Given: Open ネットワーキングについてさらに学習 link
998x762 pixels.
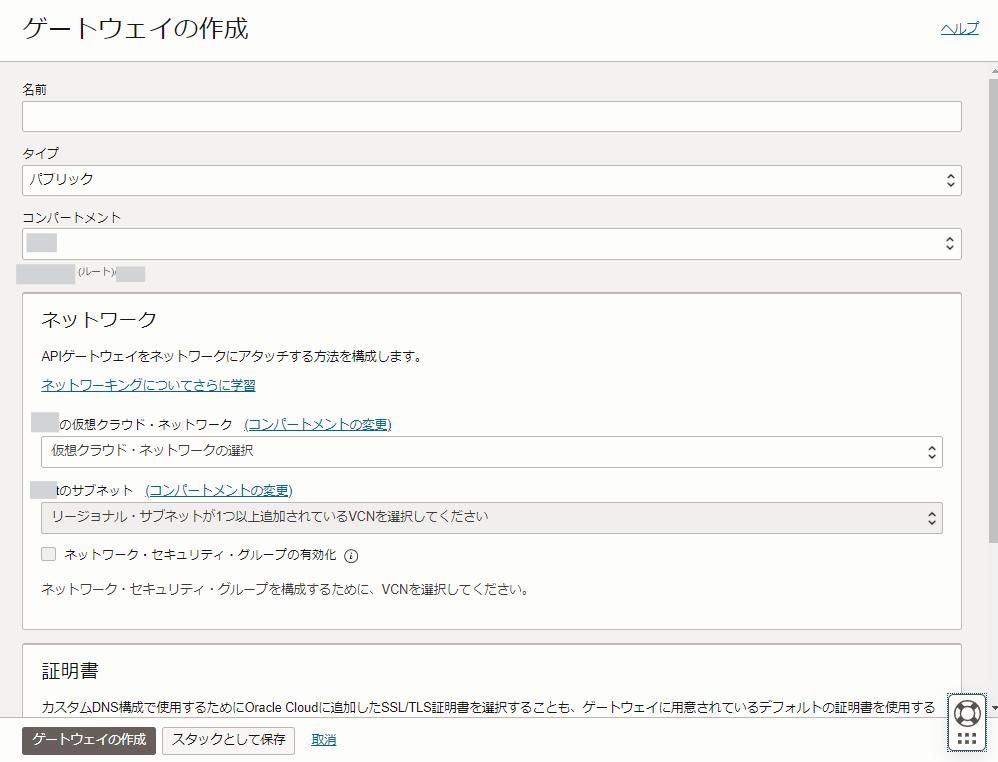Looking at the screenshot, I should pyautogui.click(x=148, y=385).
